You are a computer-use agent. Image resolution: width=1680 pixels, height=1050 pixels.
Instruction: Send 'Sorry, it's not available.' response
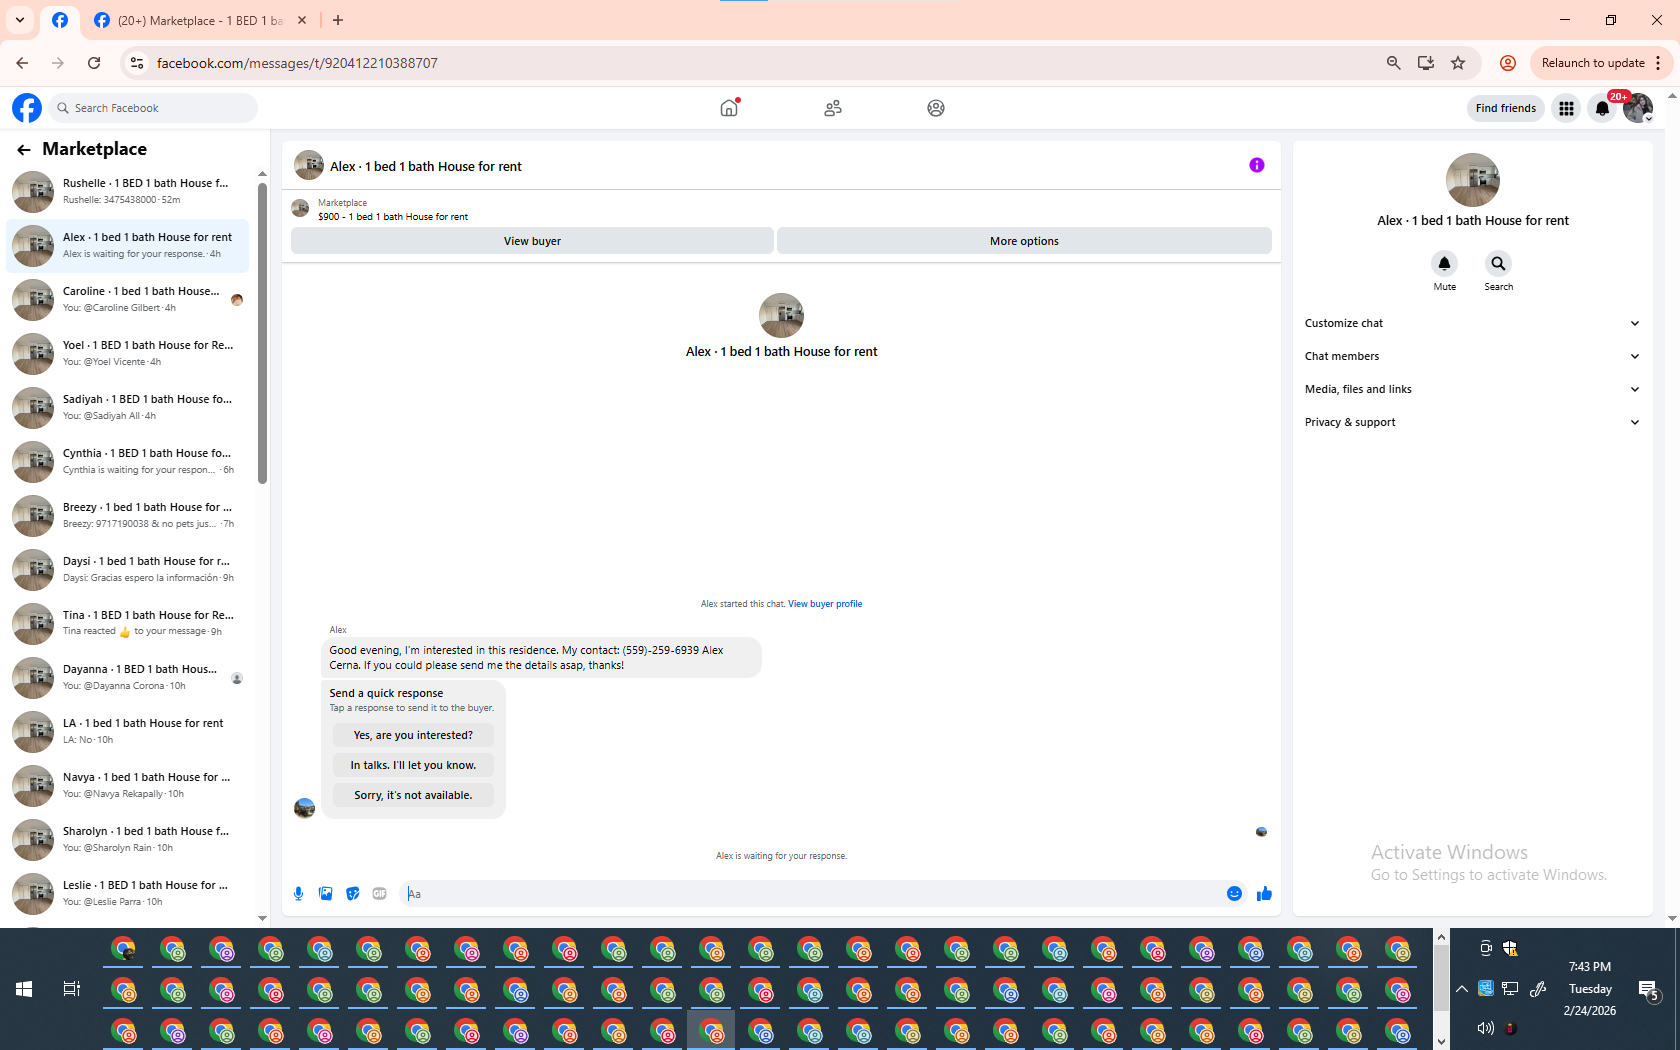(x=413, y=795)
